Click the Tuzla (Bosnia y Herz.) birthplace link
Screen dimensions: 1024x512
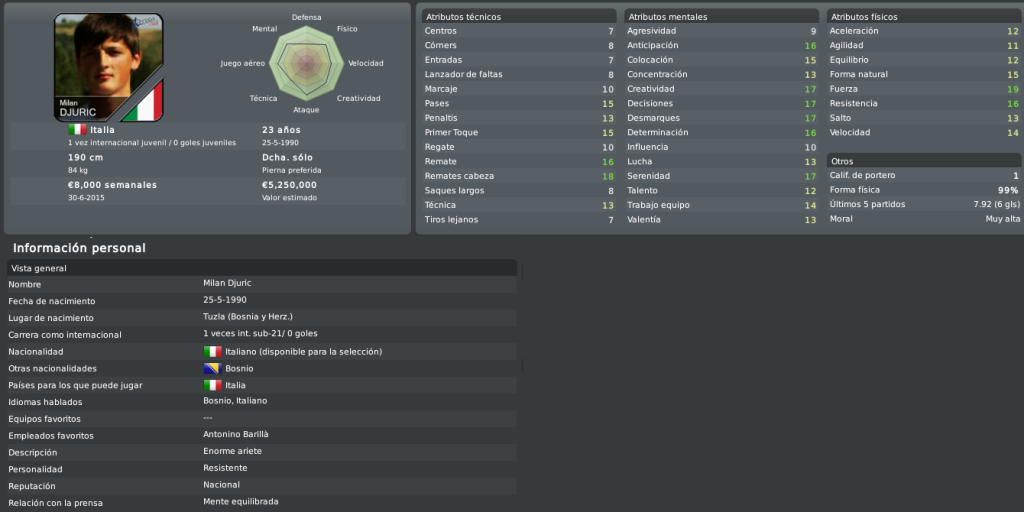click(x=248, y=317)
